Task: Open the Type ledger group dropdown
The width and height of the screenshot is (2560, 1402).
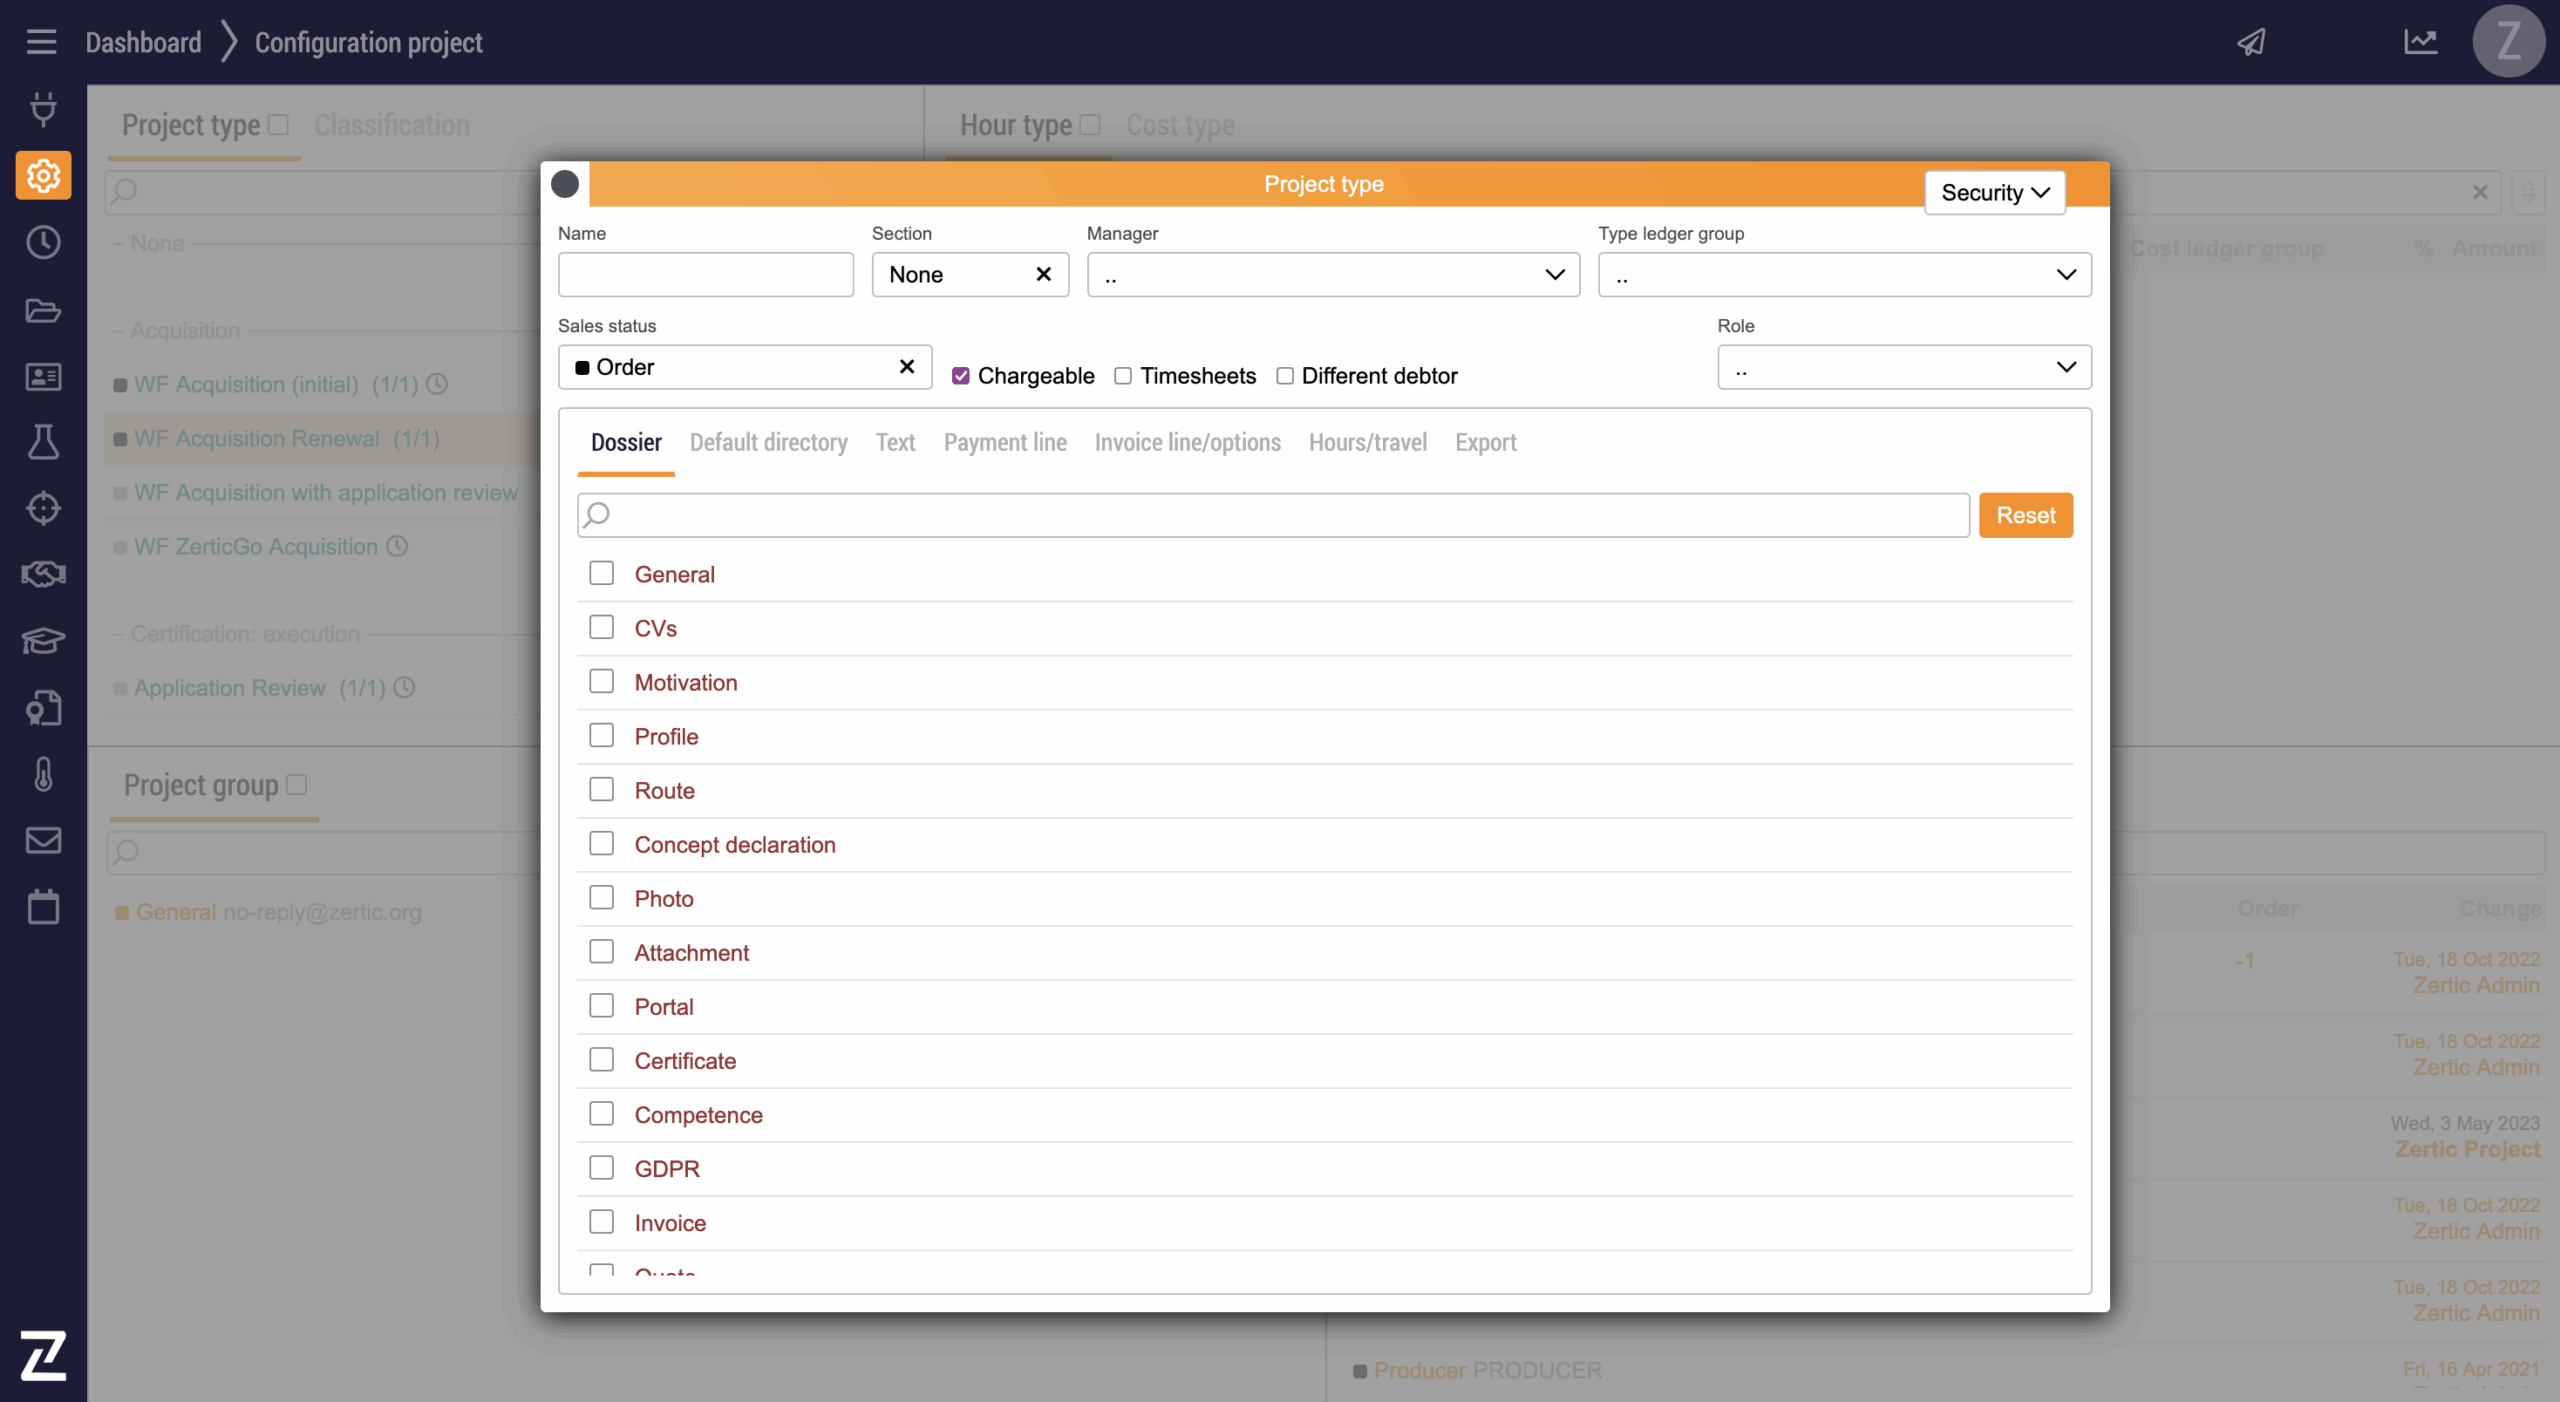Action: click(x=1843, y=275)
